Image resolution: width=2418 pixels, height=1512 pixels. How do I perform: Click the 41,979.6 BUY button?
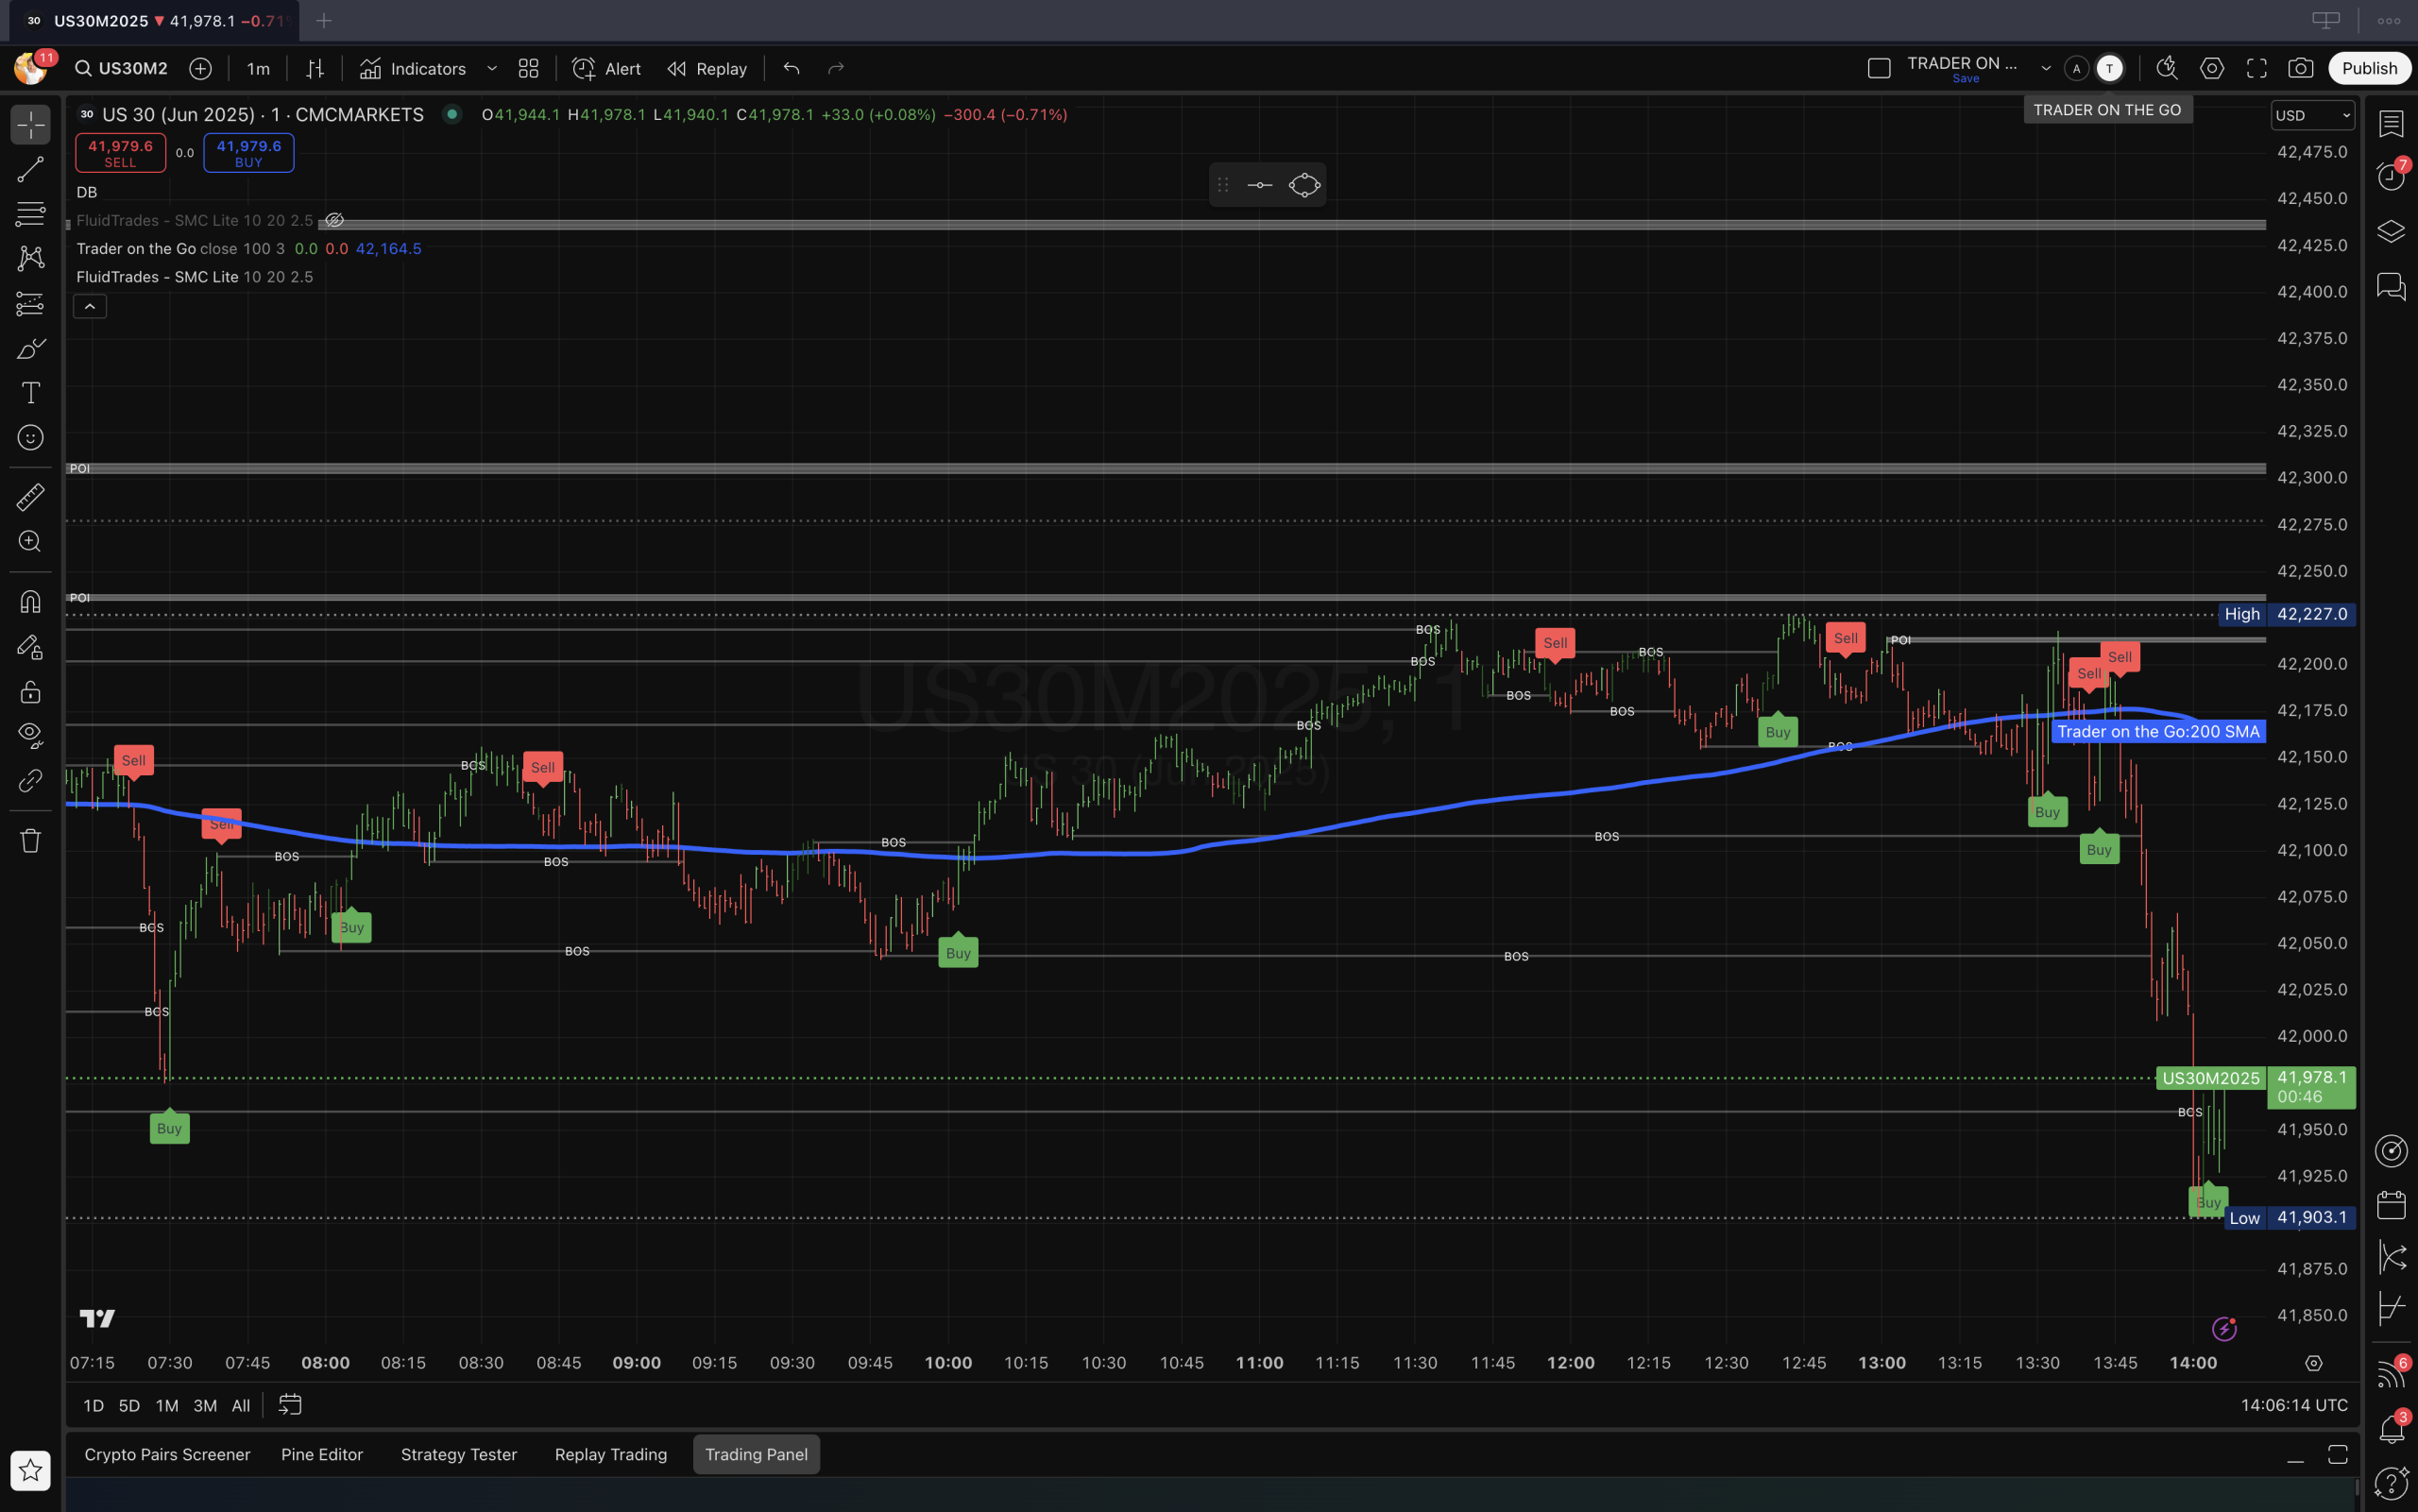(249, 153)
